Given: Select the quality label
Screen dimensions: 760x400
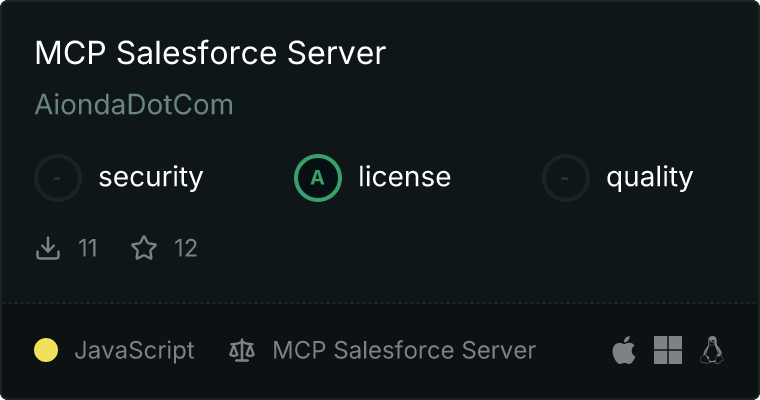Looking at the screenshot, I should (649, 178).
